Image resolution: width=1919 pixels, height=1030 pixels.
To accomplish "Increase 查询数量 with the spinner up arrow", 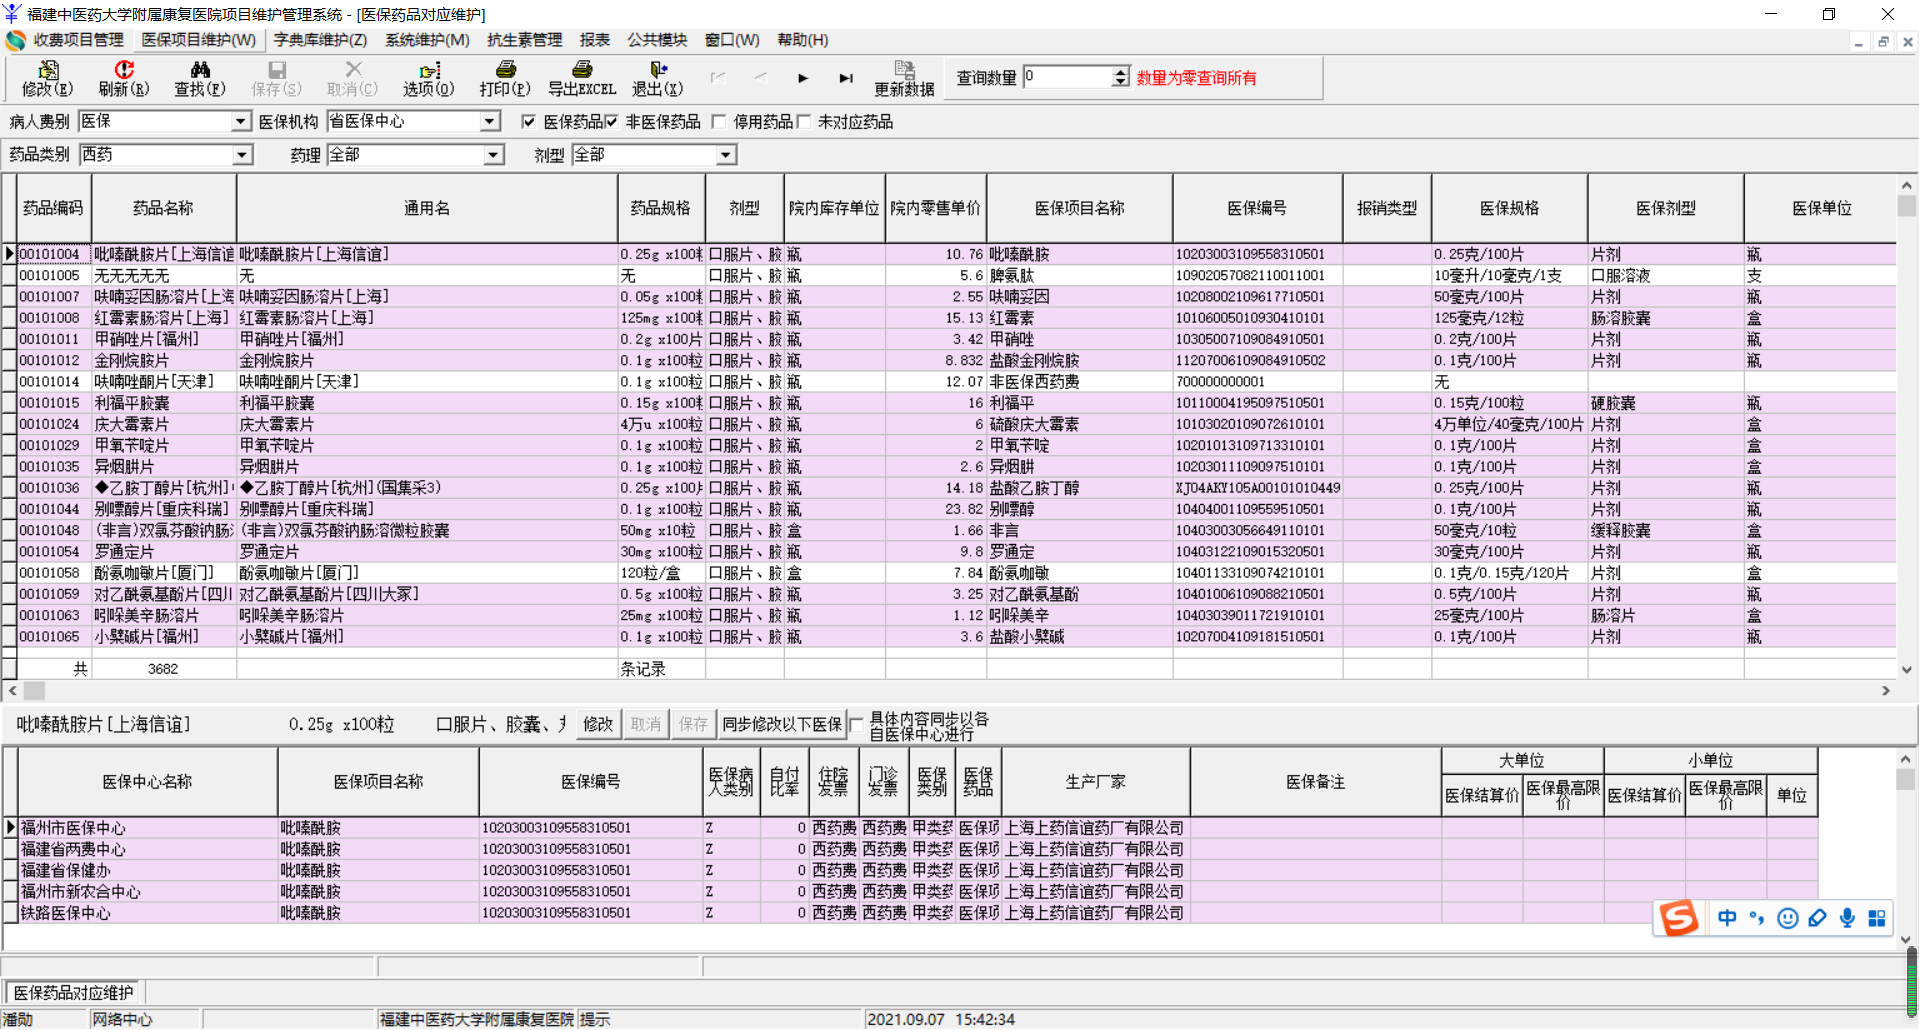I will click(1121, 72).
